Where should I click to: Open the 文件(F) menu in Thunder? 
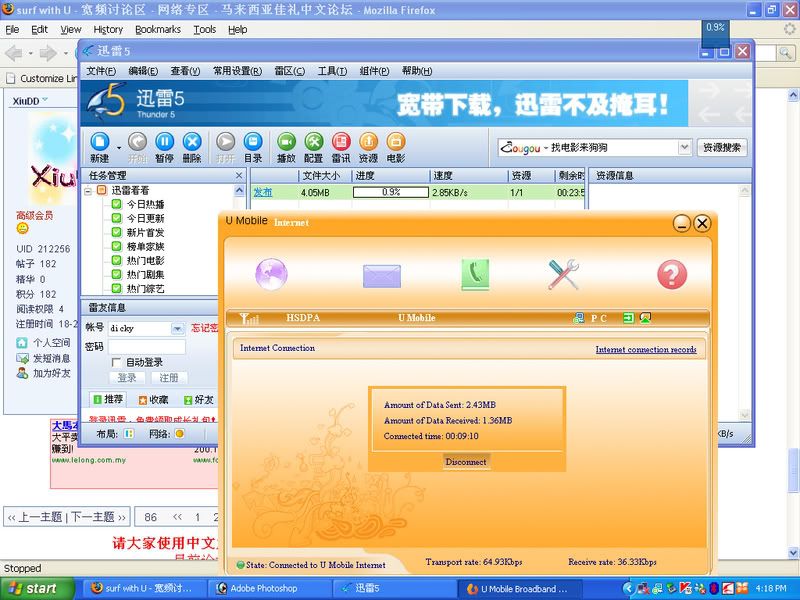coord(101,71)
